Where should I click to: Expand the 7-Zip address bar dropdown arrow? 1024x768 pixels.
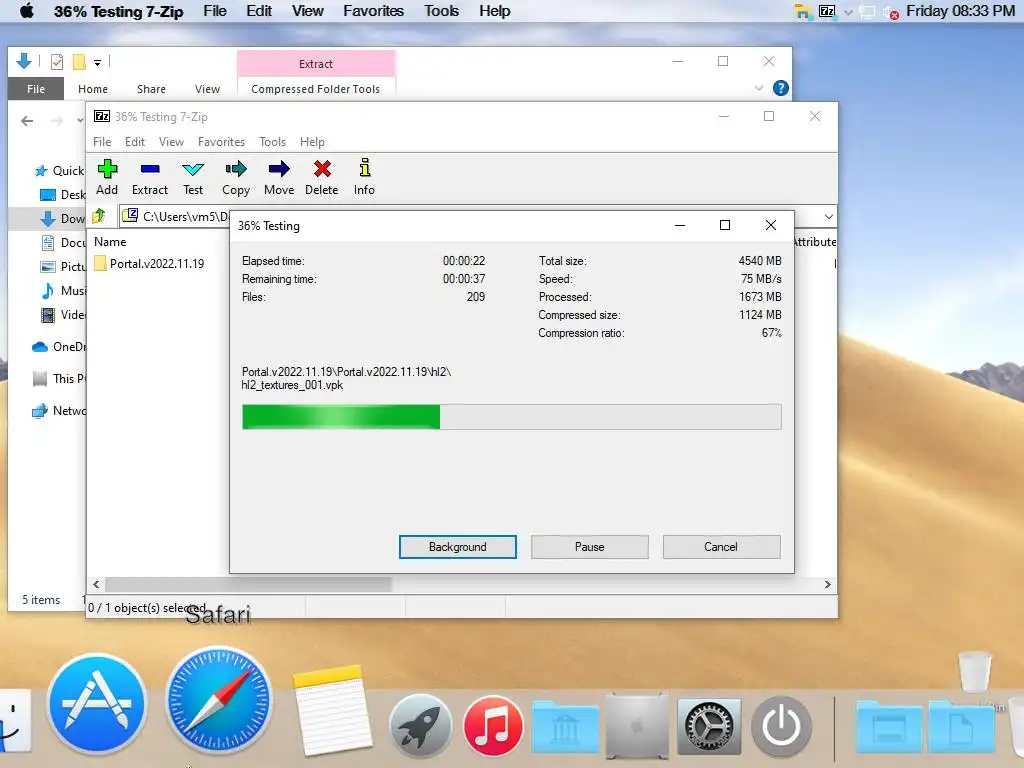tap(828, 216)
